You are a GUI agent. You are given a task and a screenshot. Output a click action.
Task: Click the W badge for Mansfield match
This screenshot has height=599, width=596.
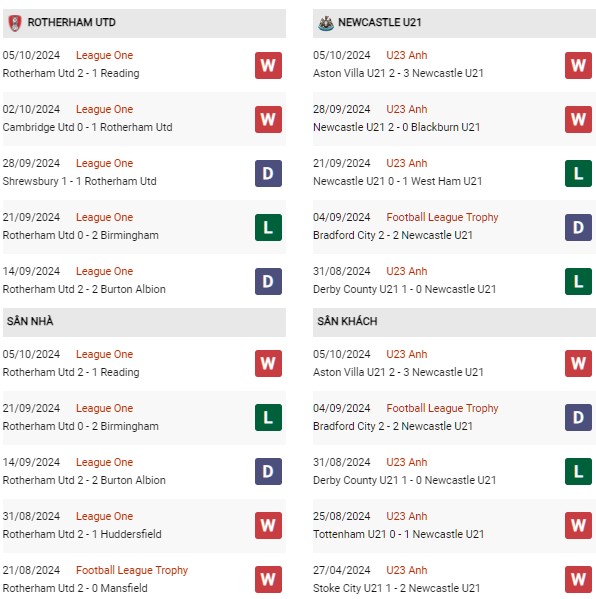tap(268, 579)
